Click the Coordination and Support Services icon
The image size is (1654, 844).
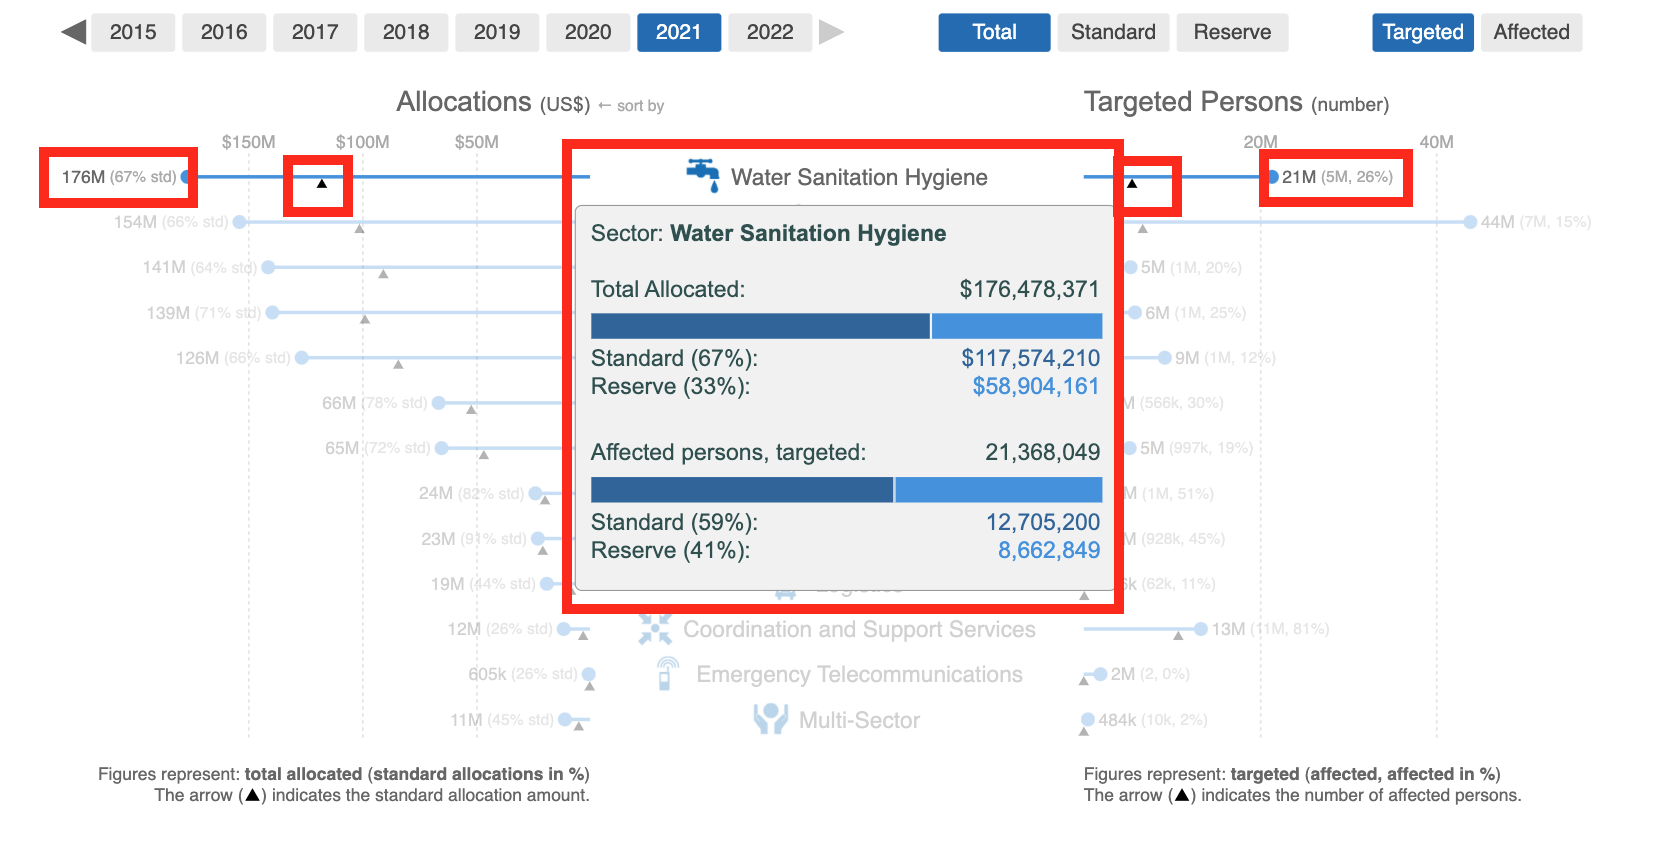point(655,628)
